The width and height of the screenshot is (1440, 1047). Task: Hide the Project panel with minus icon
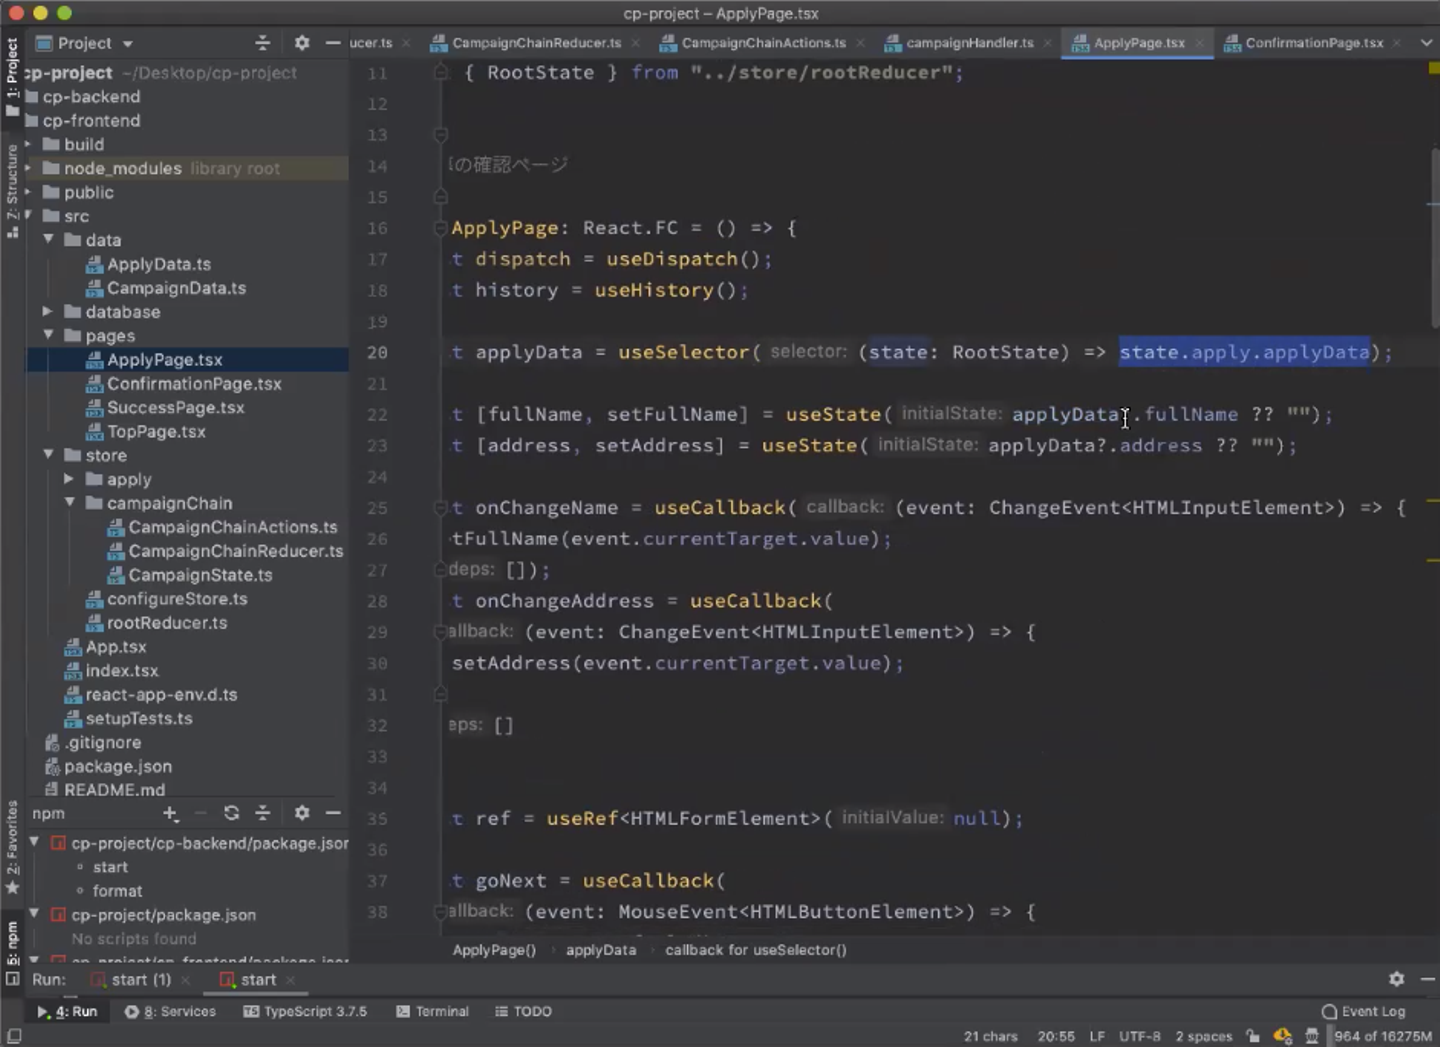[333, 43]
